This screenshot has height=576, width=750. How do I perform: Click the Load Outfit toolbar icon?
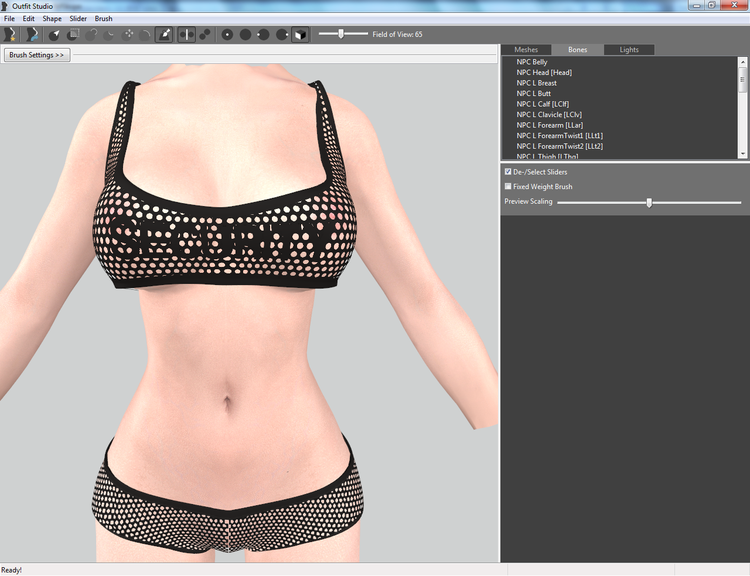32,34
